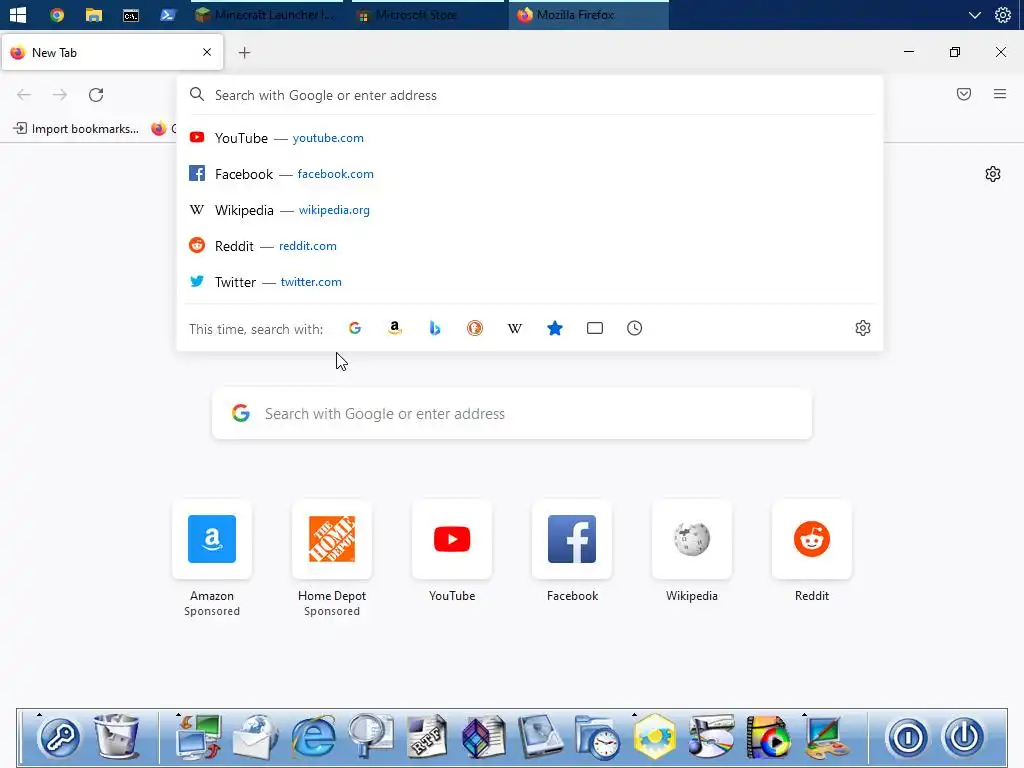Search Bookmarks using the star icon
Image resolution: width=1024 pixels, height=768 pixels.
point(554,328)
